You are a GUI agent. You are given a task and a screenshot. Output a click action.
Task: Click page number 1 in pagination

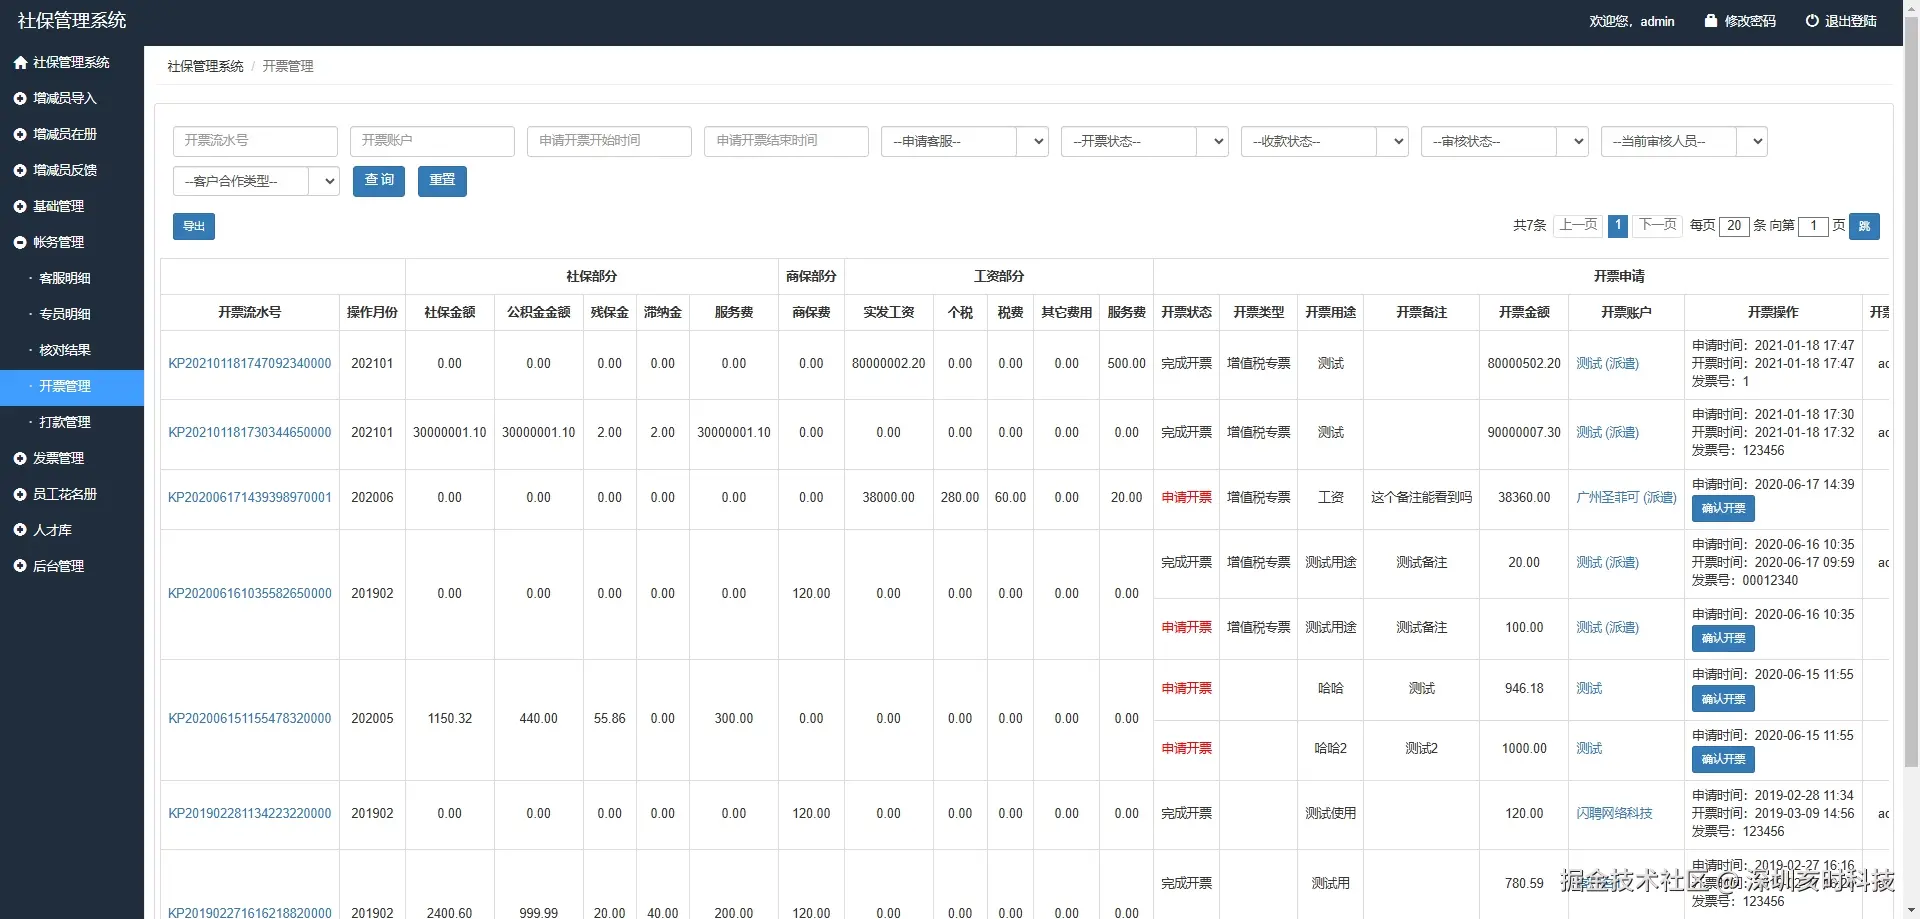(1618, 226)
